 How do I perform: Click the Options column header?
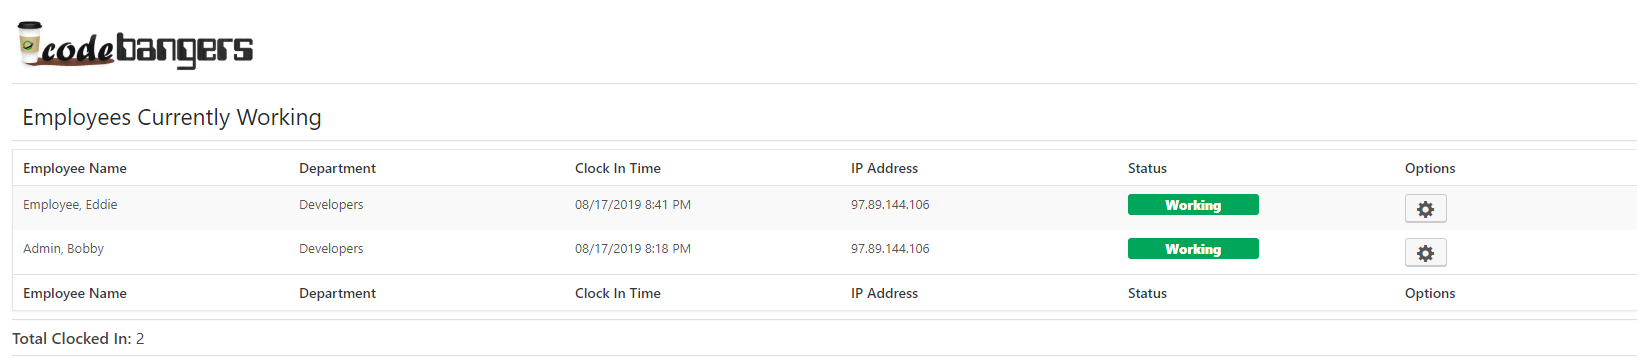pyautogui.click(x=1430, y=168)
